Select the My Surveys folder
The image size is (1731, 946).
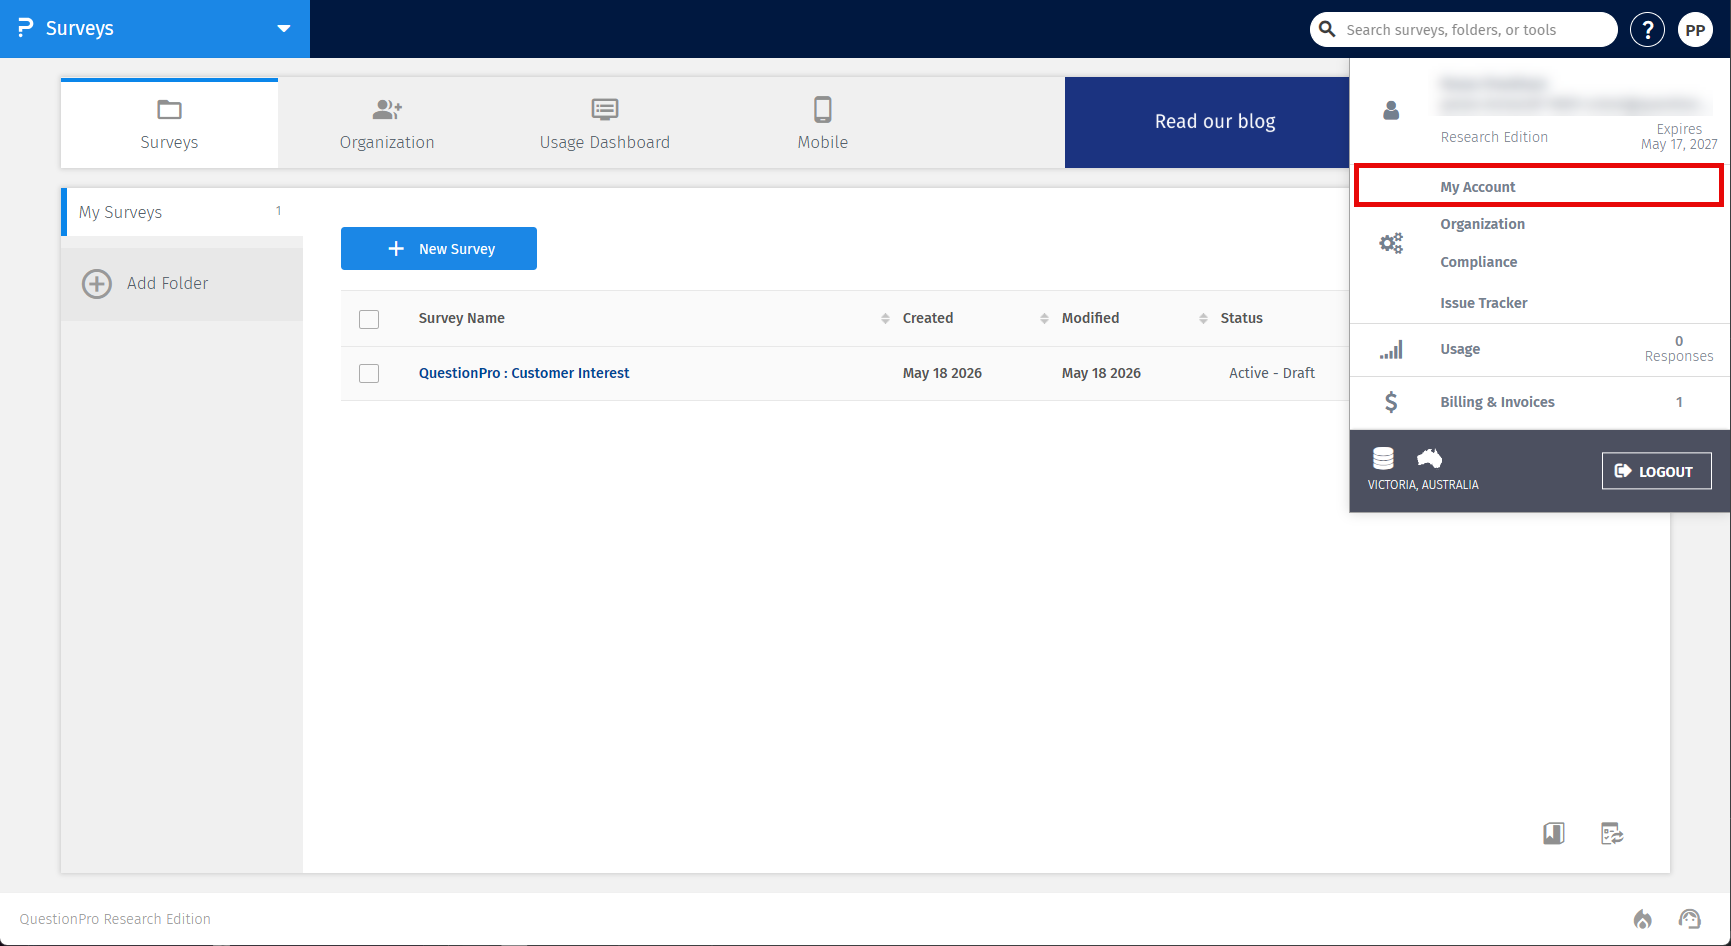click(x=182, y=212)
